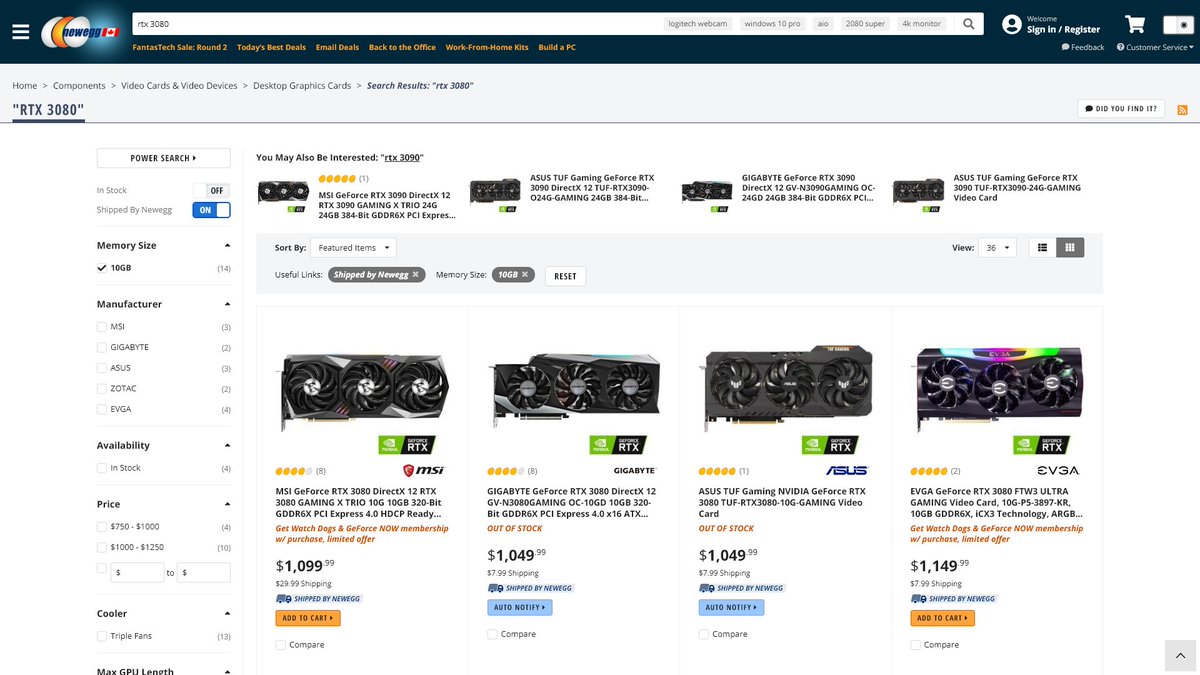Open the GIGABYTE brand logo

point(635,470)
